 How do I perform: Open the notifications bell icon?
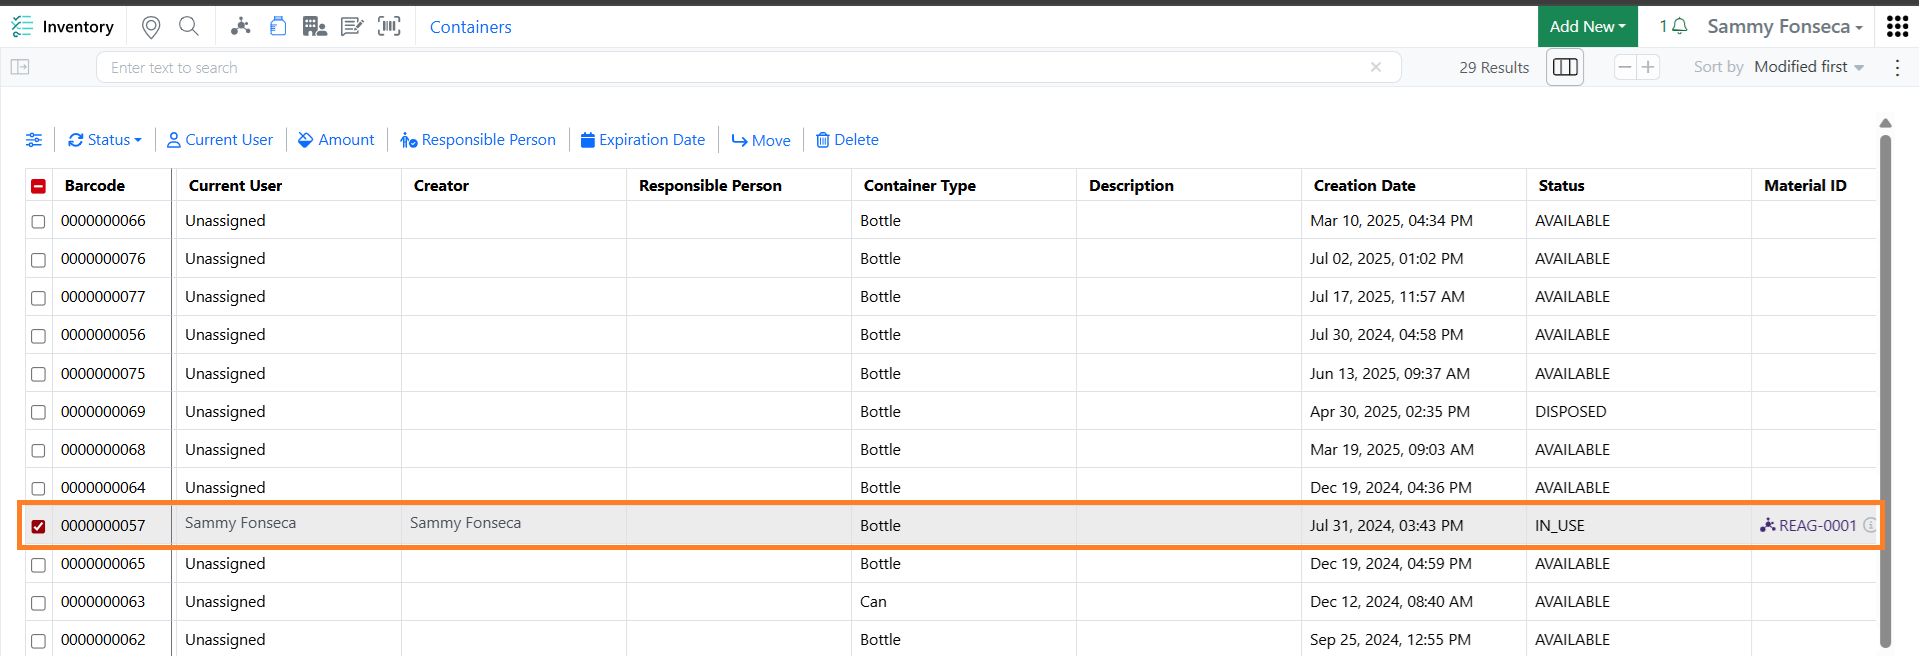pyautogui.click(x=1680, y=26)
